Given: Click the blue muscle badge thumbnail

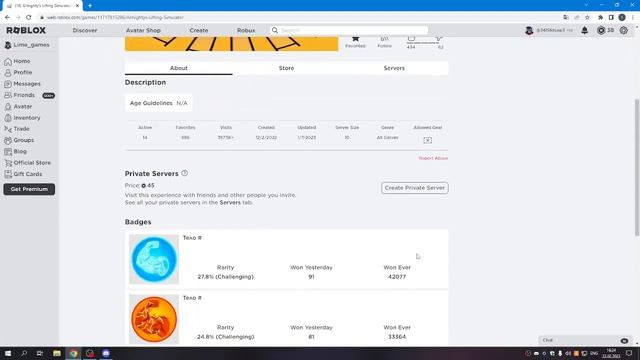Looking at the screenshot, I should pyautogui.click(x=154, y=259).
